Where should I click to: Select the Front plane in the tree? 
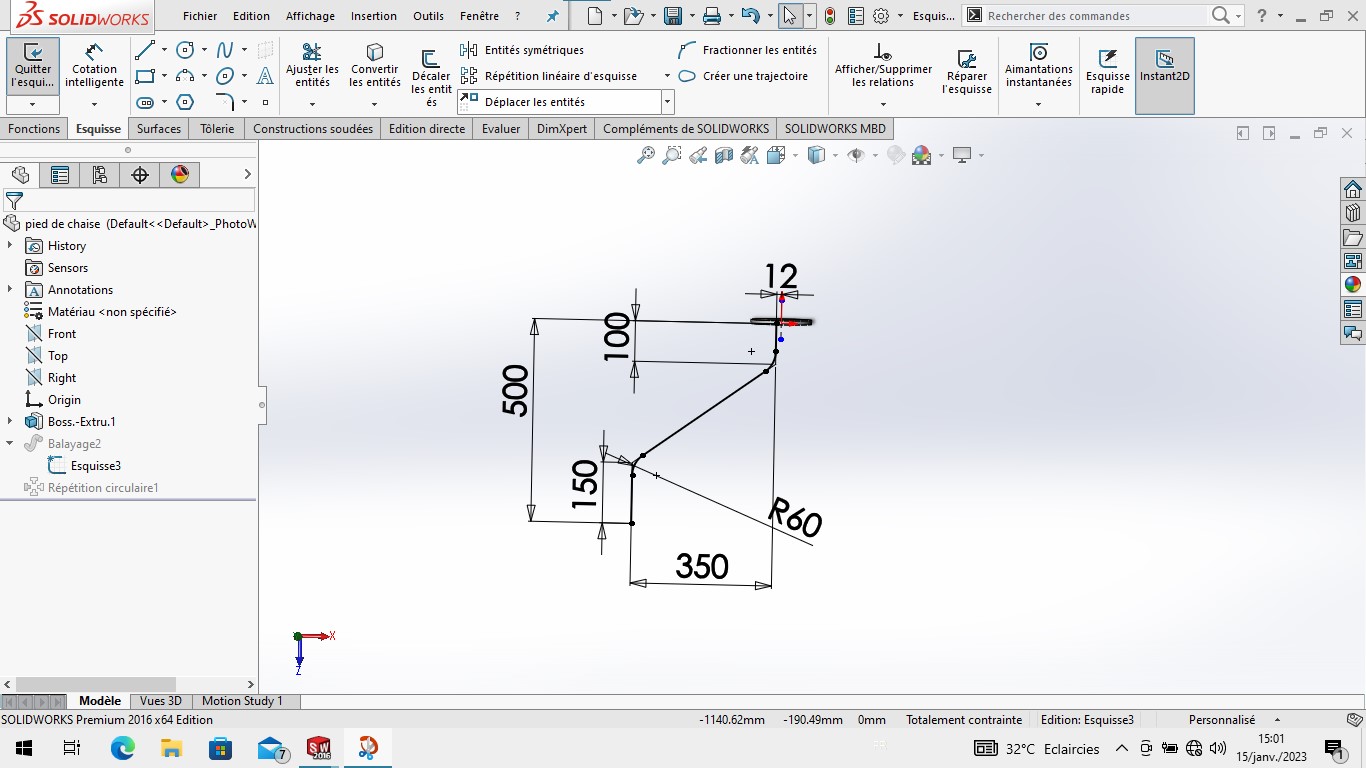point(61,334)
